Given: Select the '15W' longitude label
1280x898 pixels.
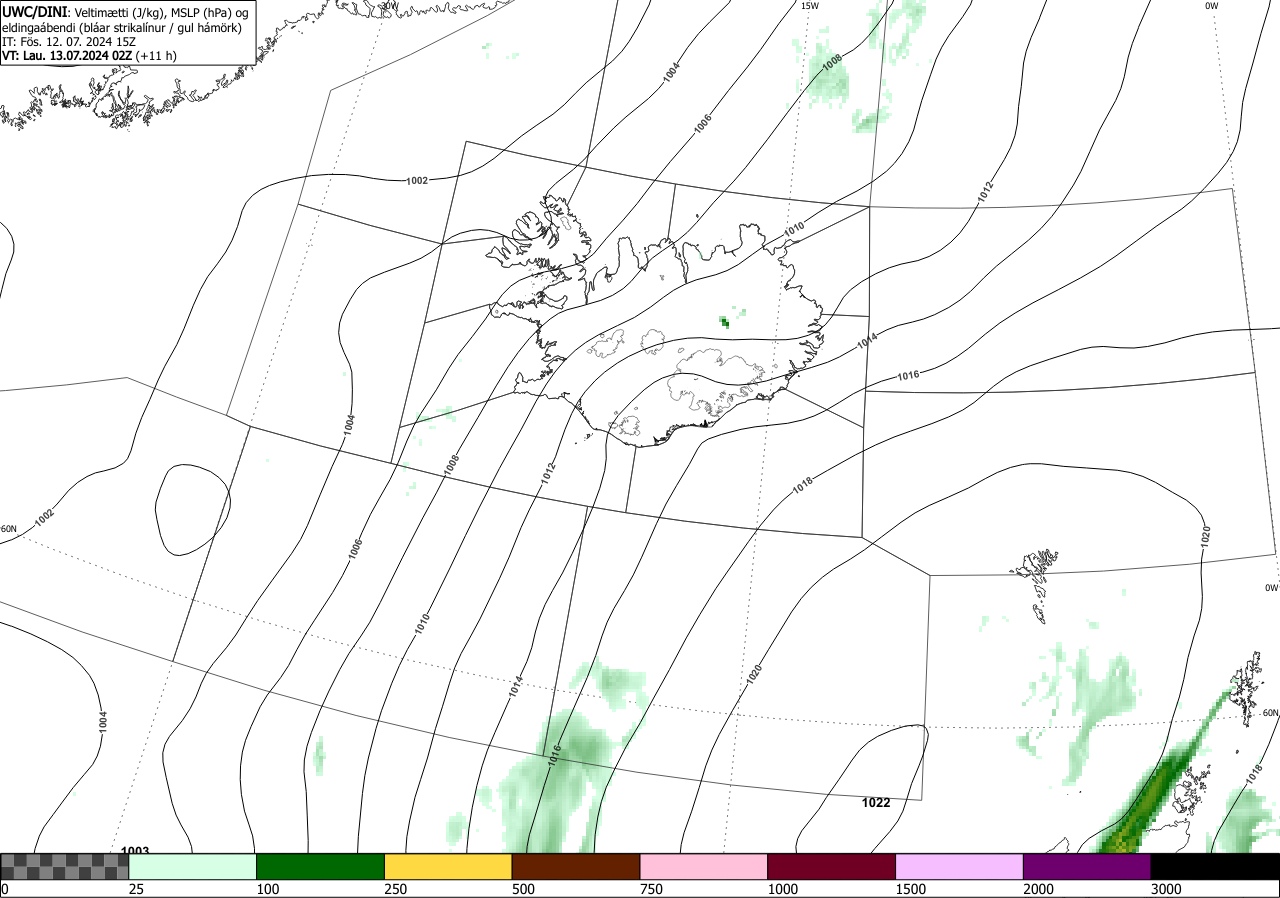Looking at the screenshot, I should 810,6.
